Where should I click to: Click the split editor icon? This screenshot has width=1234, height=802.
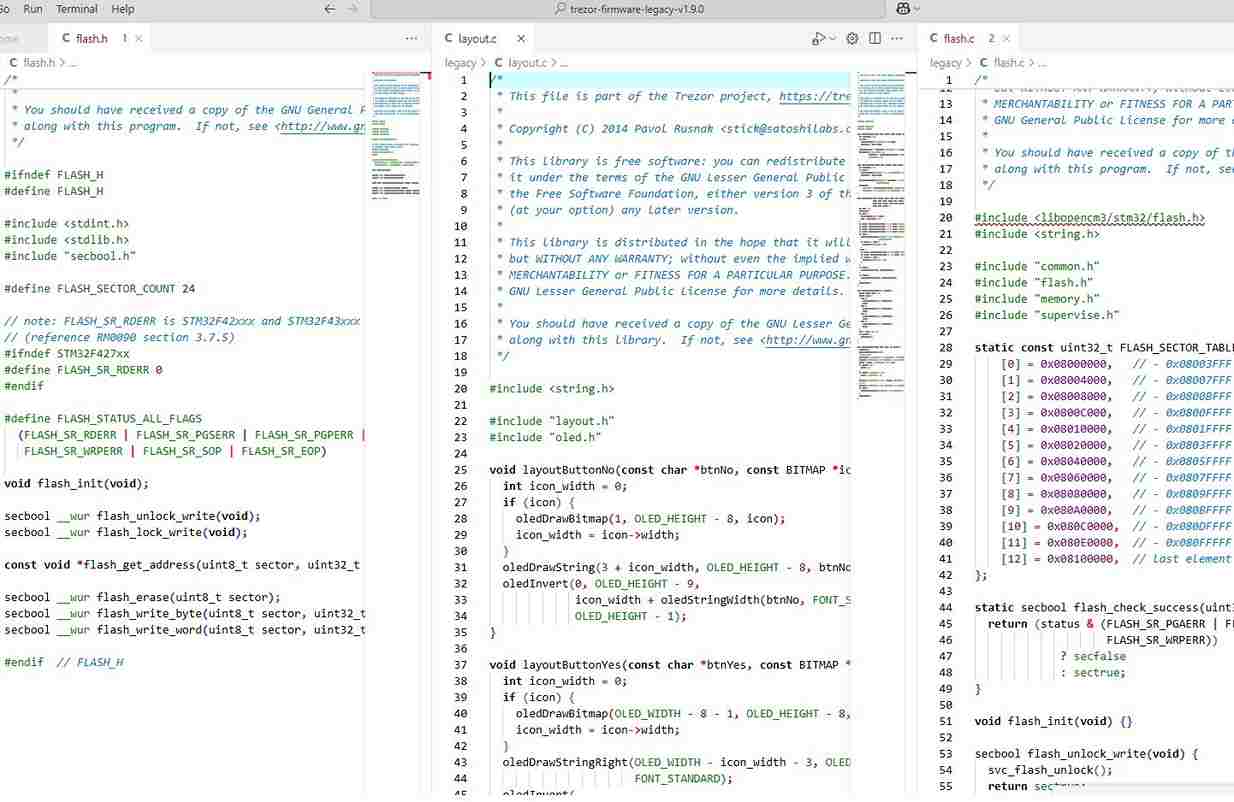point(875,39)
